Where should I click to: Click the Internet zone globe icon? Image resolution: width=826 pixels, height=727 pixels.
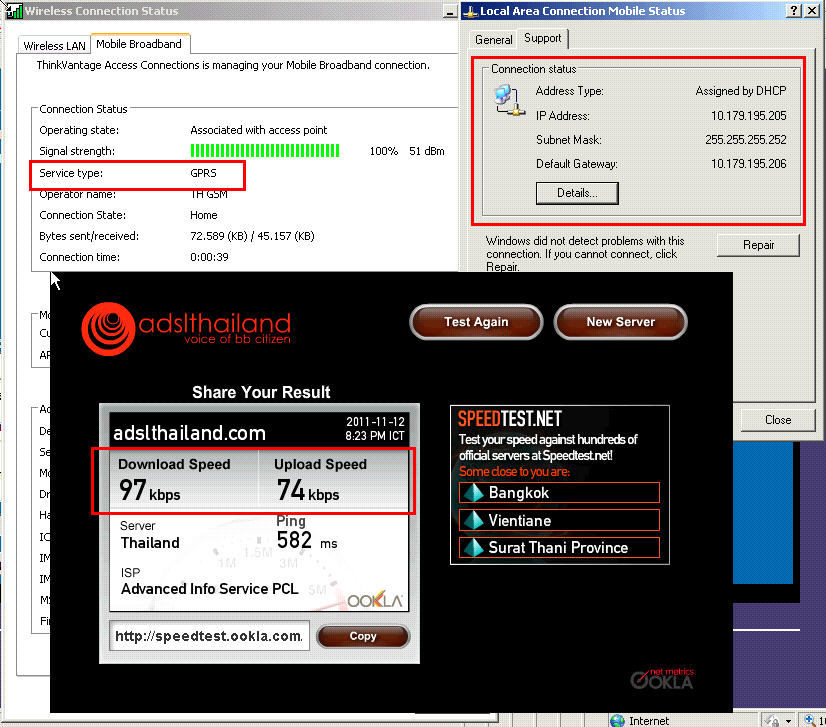pyautogui.click(x=617, y=720)
